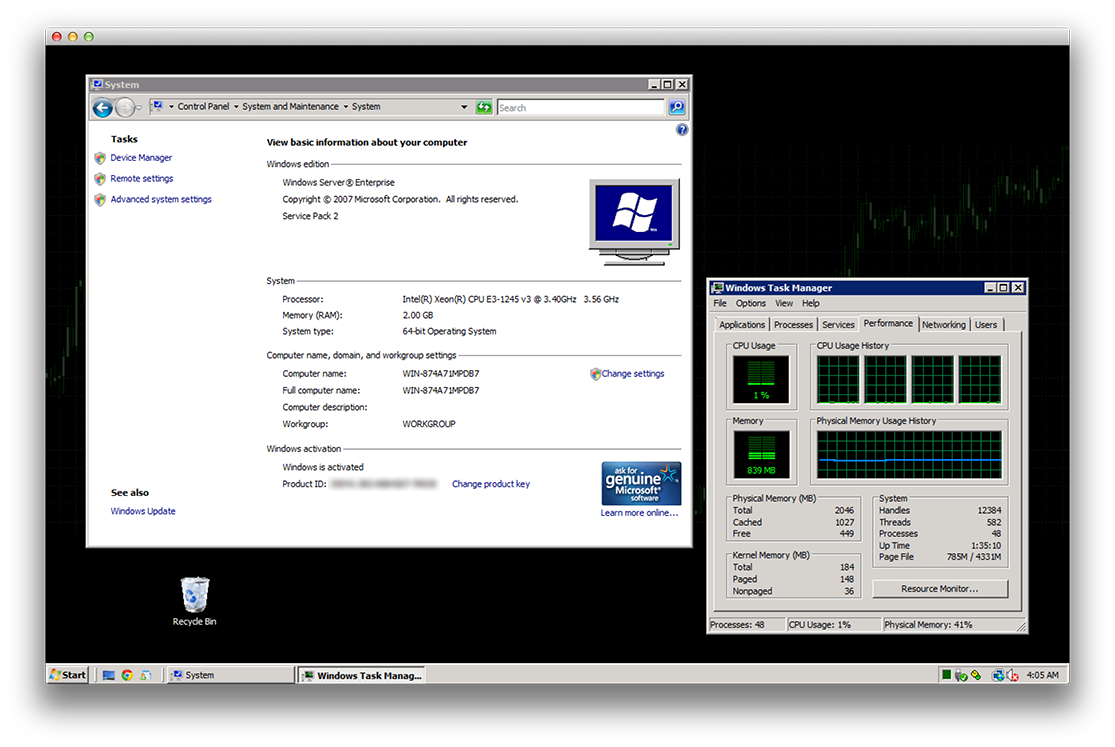The width and height of the screenshot is (1115, 747).
Task: Switch to the Processes tab
Action: click(793, 325)
